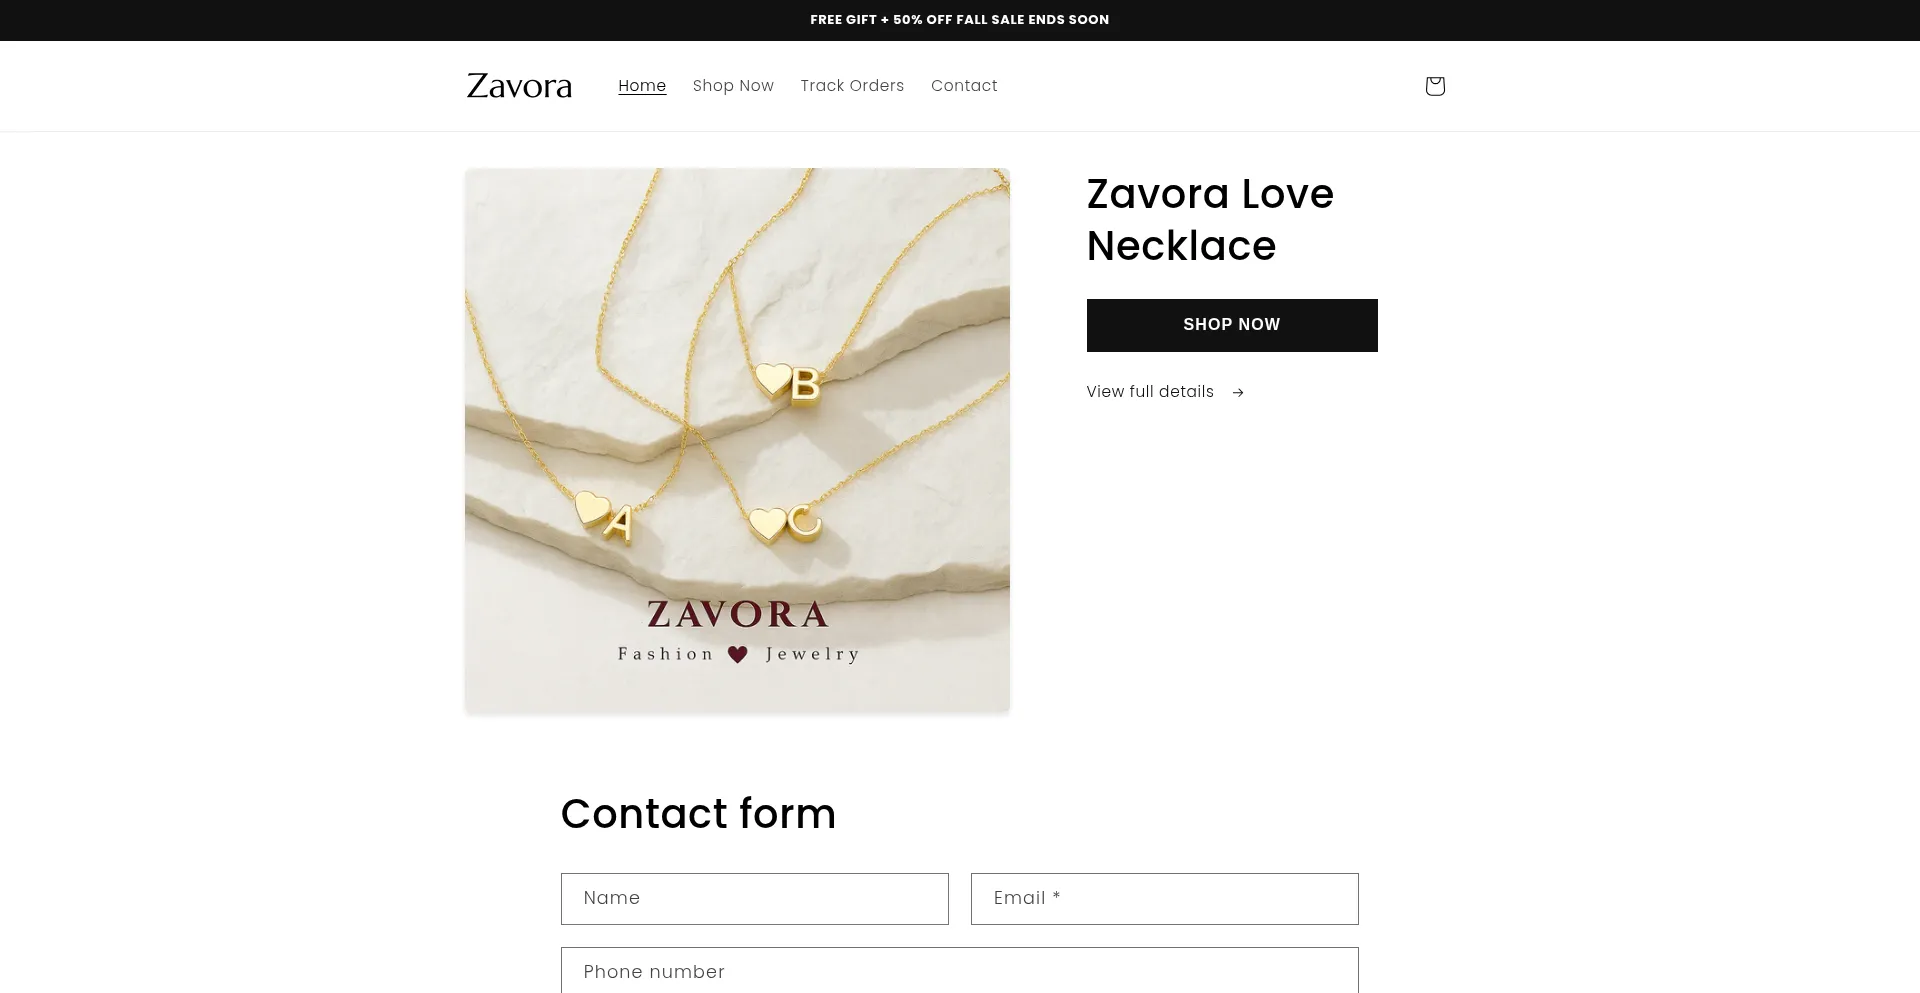
Task: Click the heart C pendant in the image
Action: click(785, 524)
